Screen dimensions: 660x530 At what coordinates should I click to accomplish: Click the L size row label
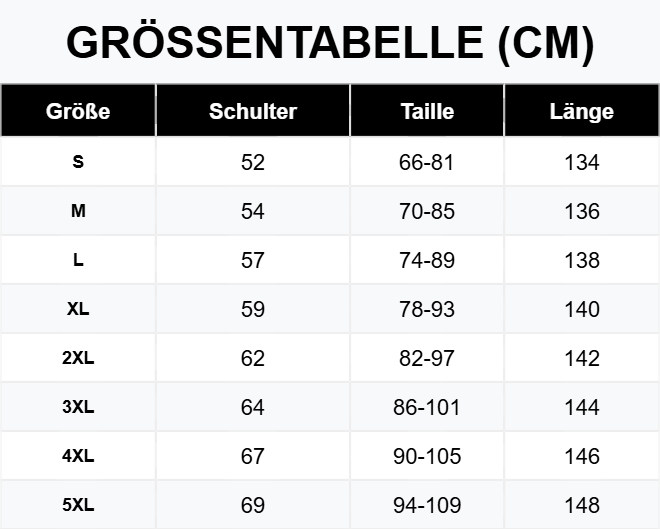pos(78,260)
